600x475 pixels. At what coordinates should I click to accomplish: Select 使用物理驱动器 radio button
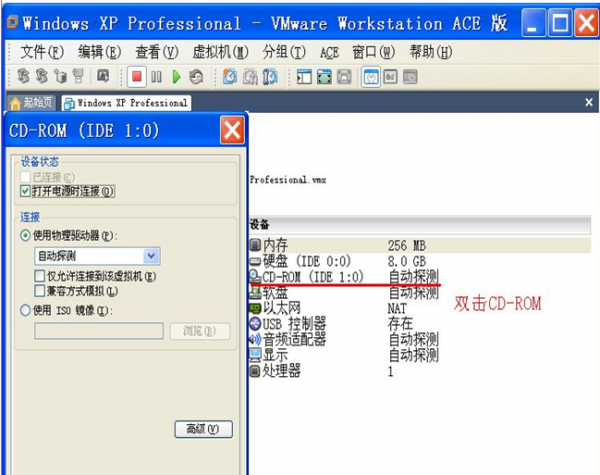[25, 235]
